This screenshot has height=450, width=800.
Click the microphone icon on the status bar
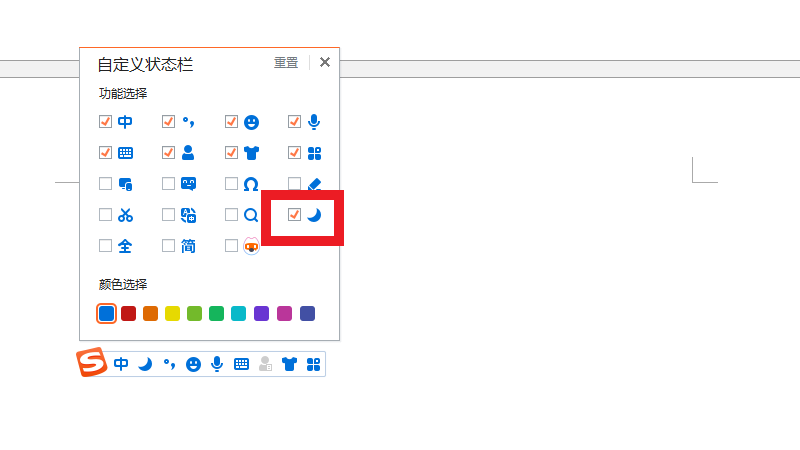click(x=217, y=364)
